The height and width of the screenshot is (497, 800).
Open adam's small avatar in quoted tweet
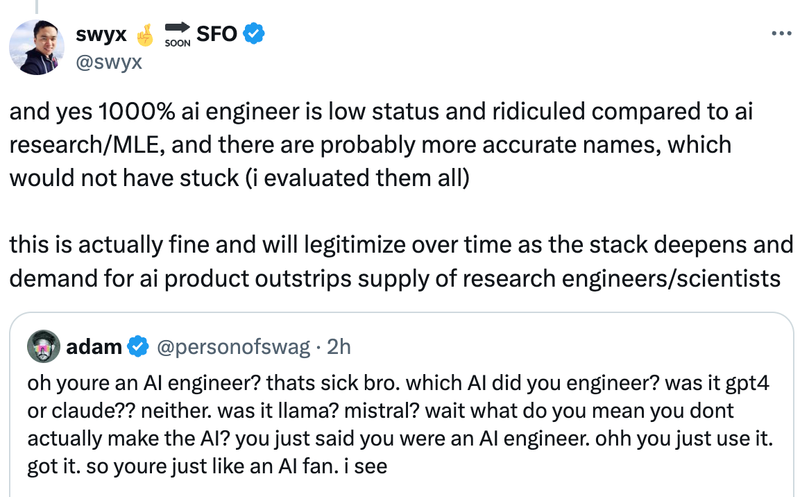43,346
